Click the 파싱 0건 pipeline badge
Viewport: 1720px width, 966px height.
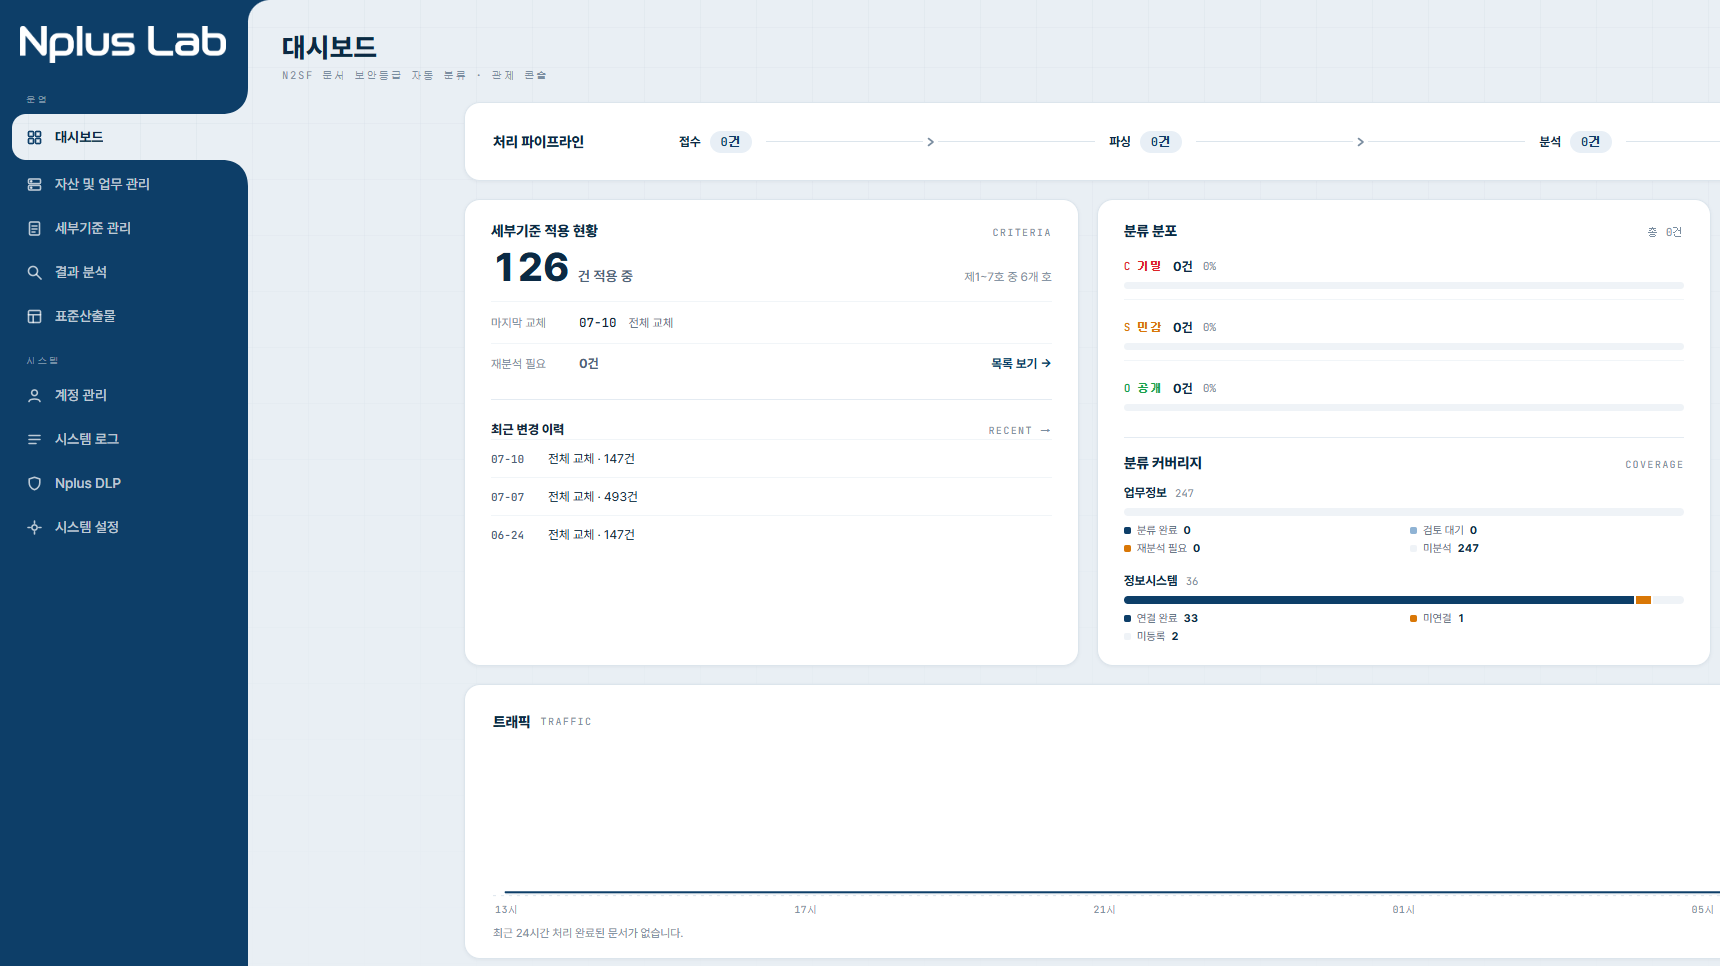pyautogui.click(x=1161, y=142)
